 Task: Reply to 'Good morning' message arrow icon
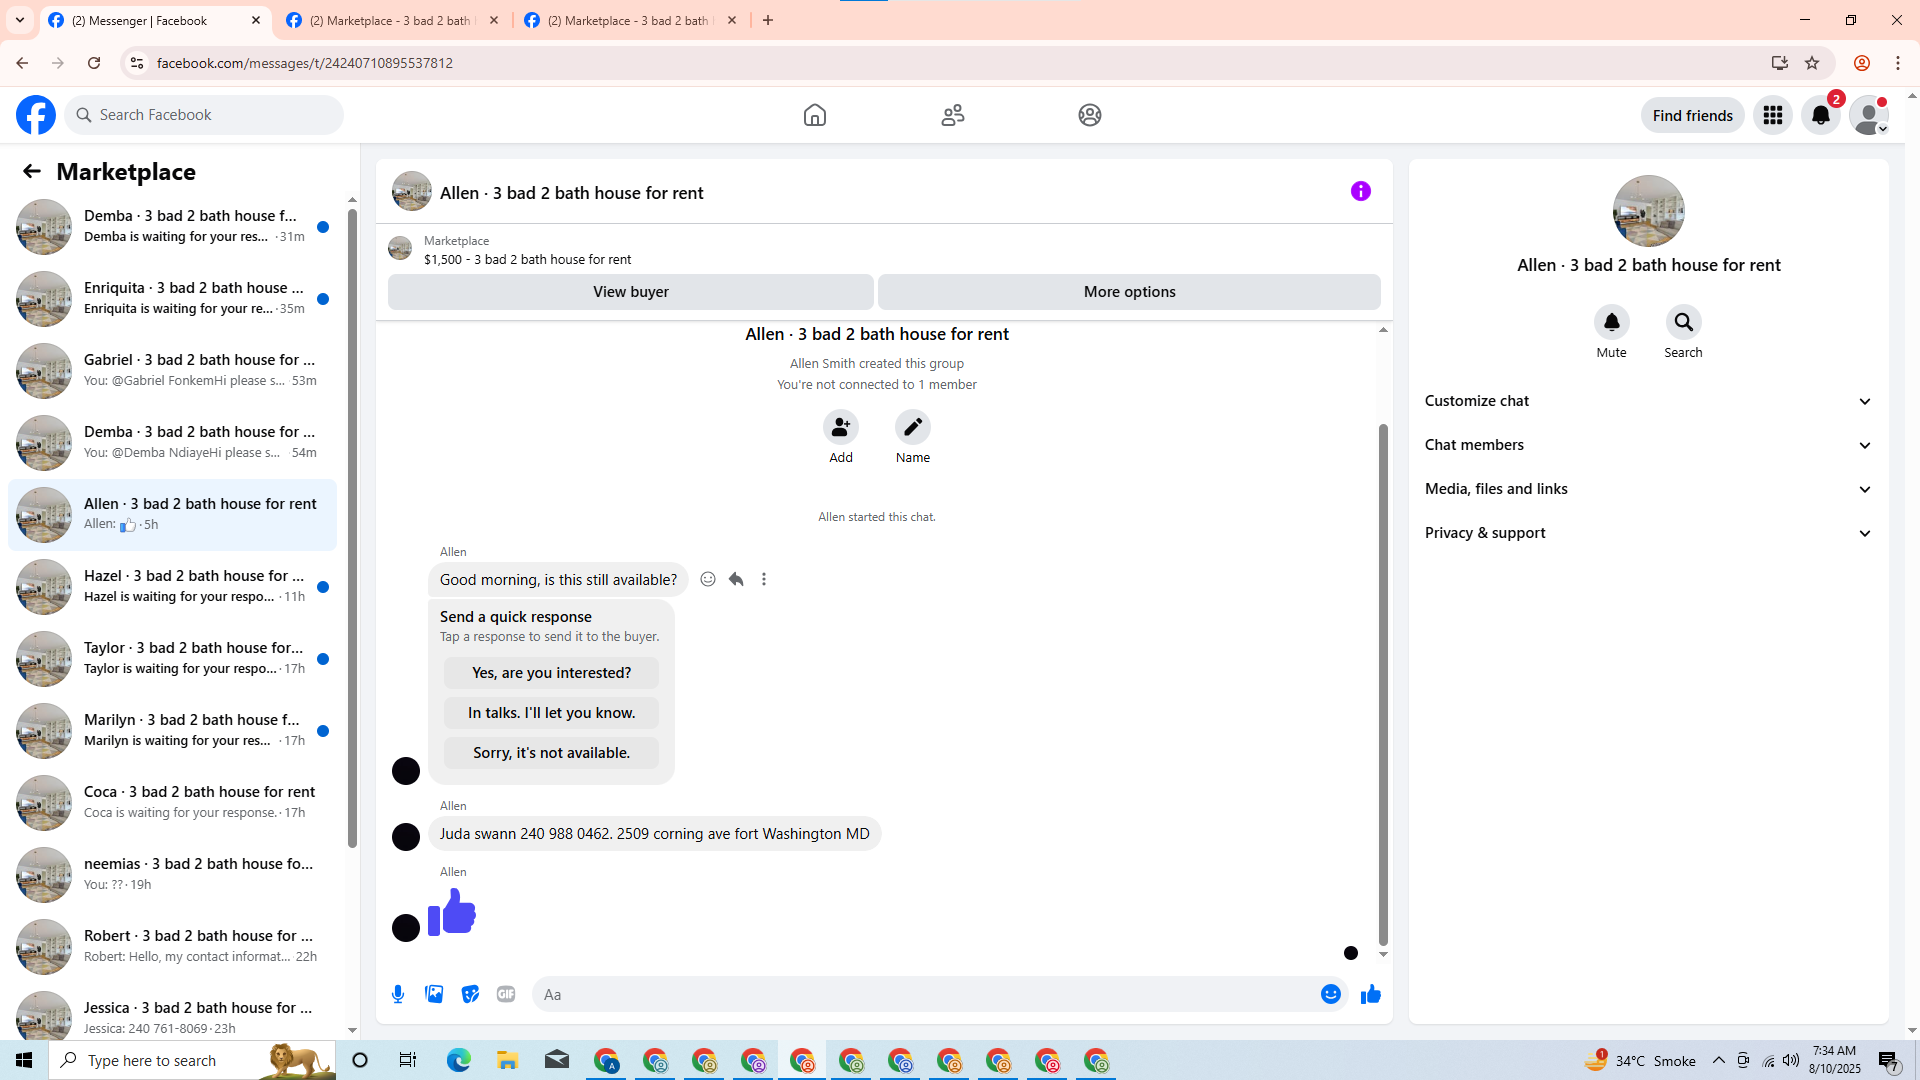click(736, 579)
